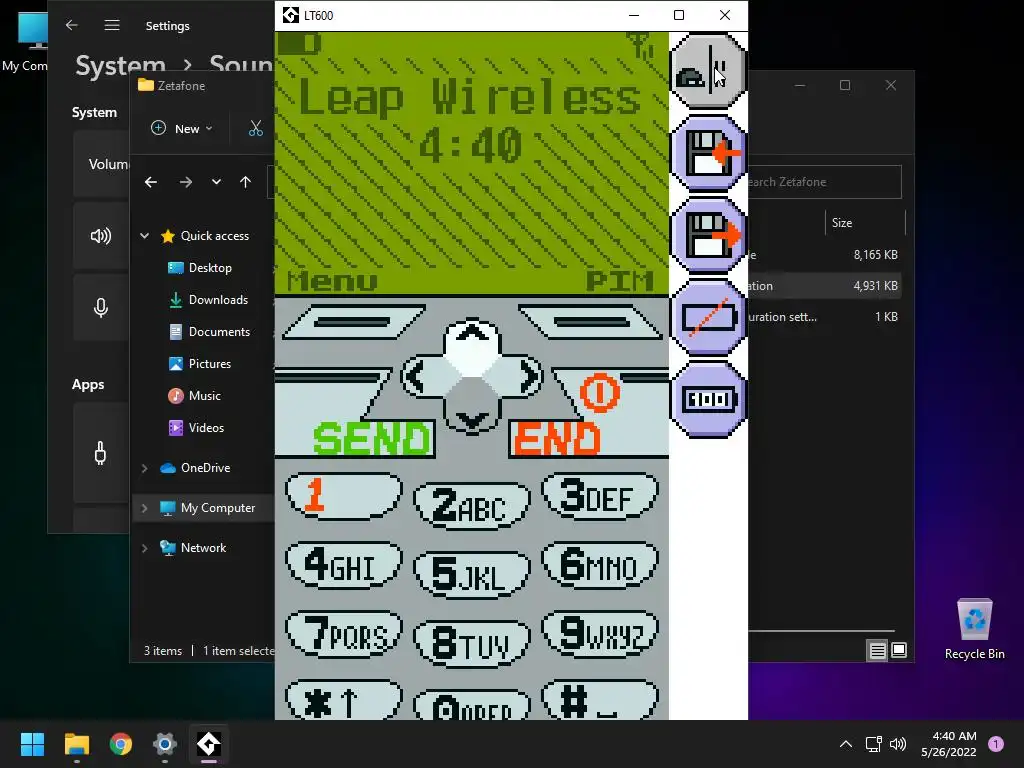This screenshot has width=1024, height=768.
Task: Tap the phone's left soft key
Action: pyautogui.click(x=353, y=322)
